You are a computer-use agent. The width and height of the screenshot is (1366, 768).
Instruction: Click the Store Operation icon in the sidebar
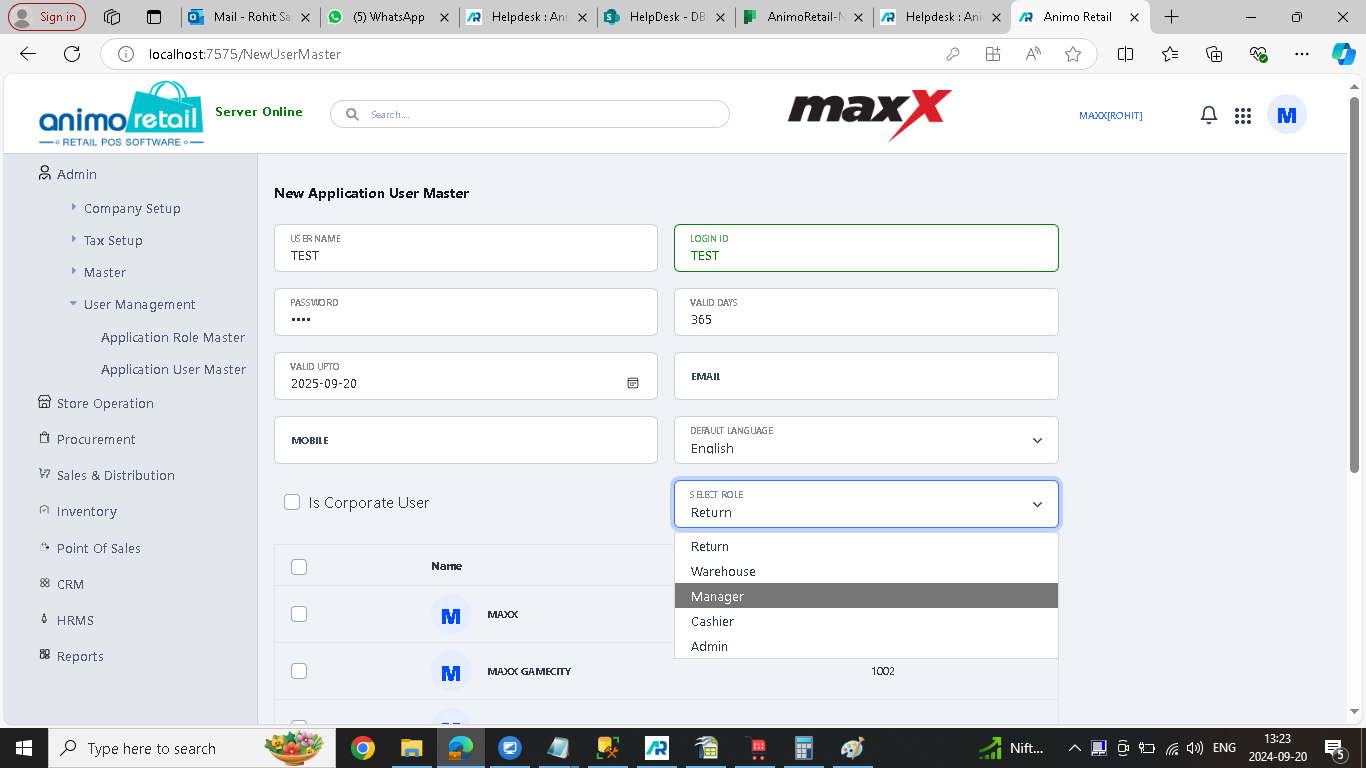44,402
